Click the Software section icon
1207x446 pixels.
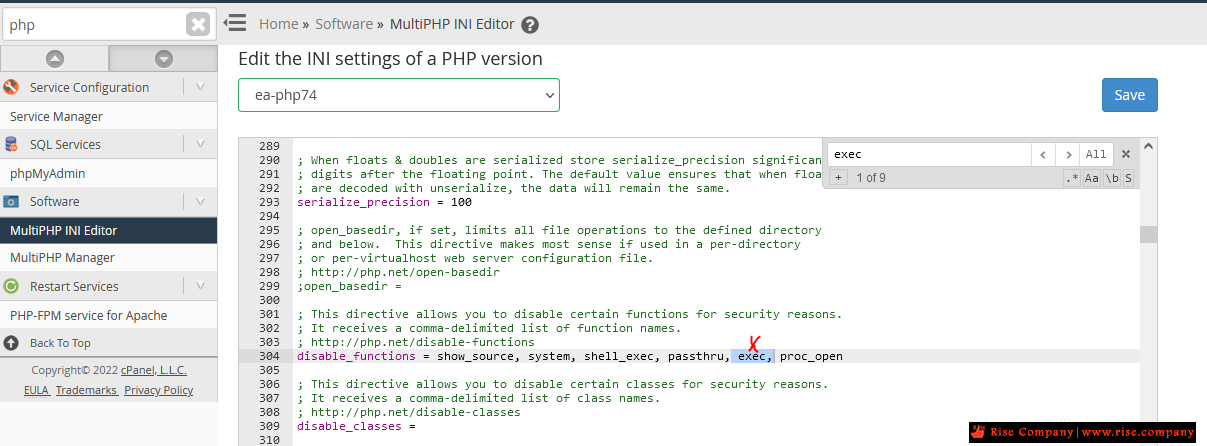(x=12, y=201)
